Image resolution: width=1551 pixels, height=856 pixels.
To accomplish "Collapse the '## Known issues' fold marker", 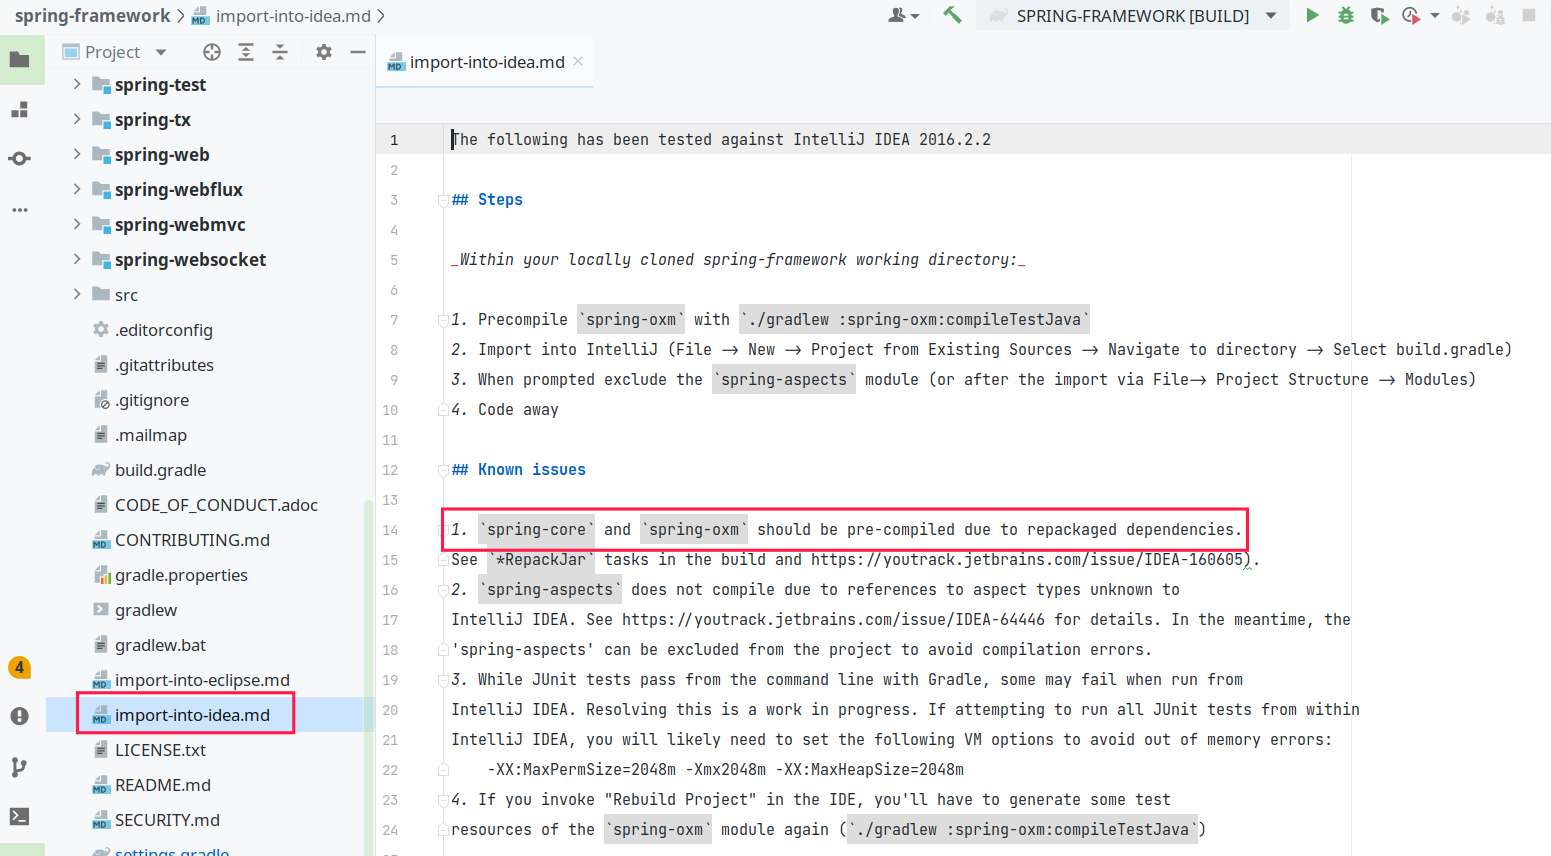I will click(442, 470).
